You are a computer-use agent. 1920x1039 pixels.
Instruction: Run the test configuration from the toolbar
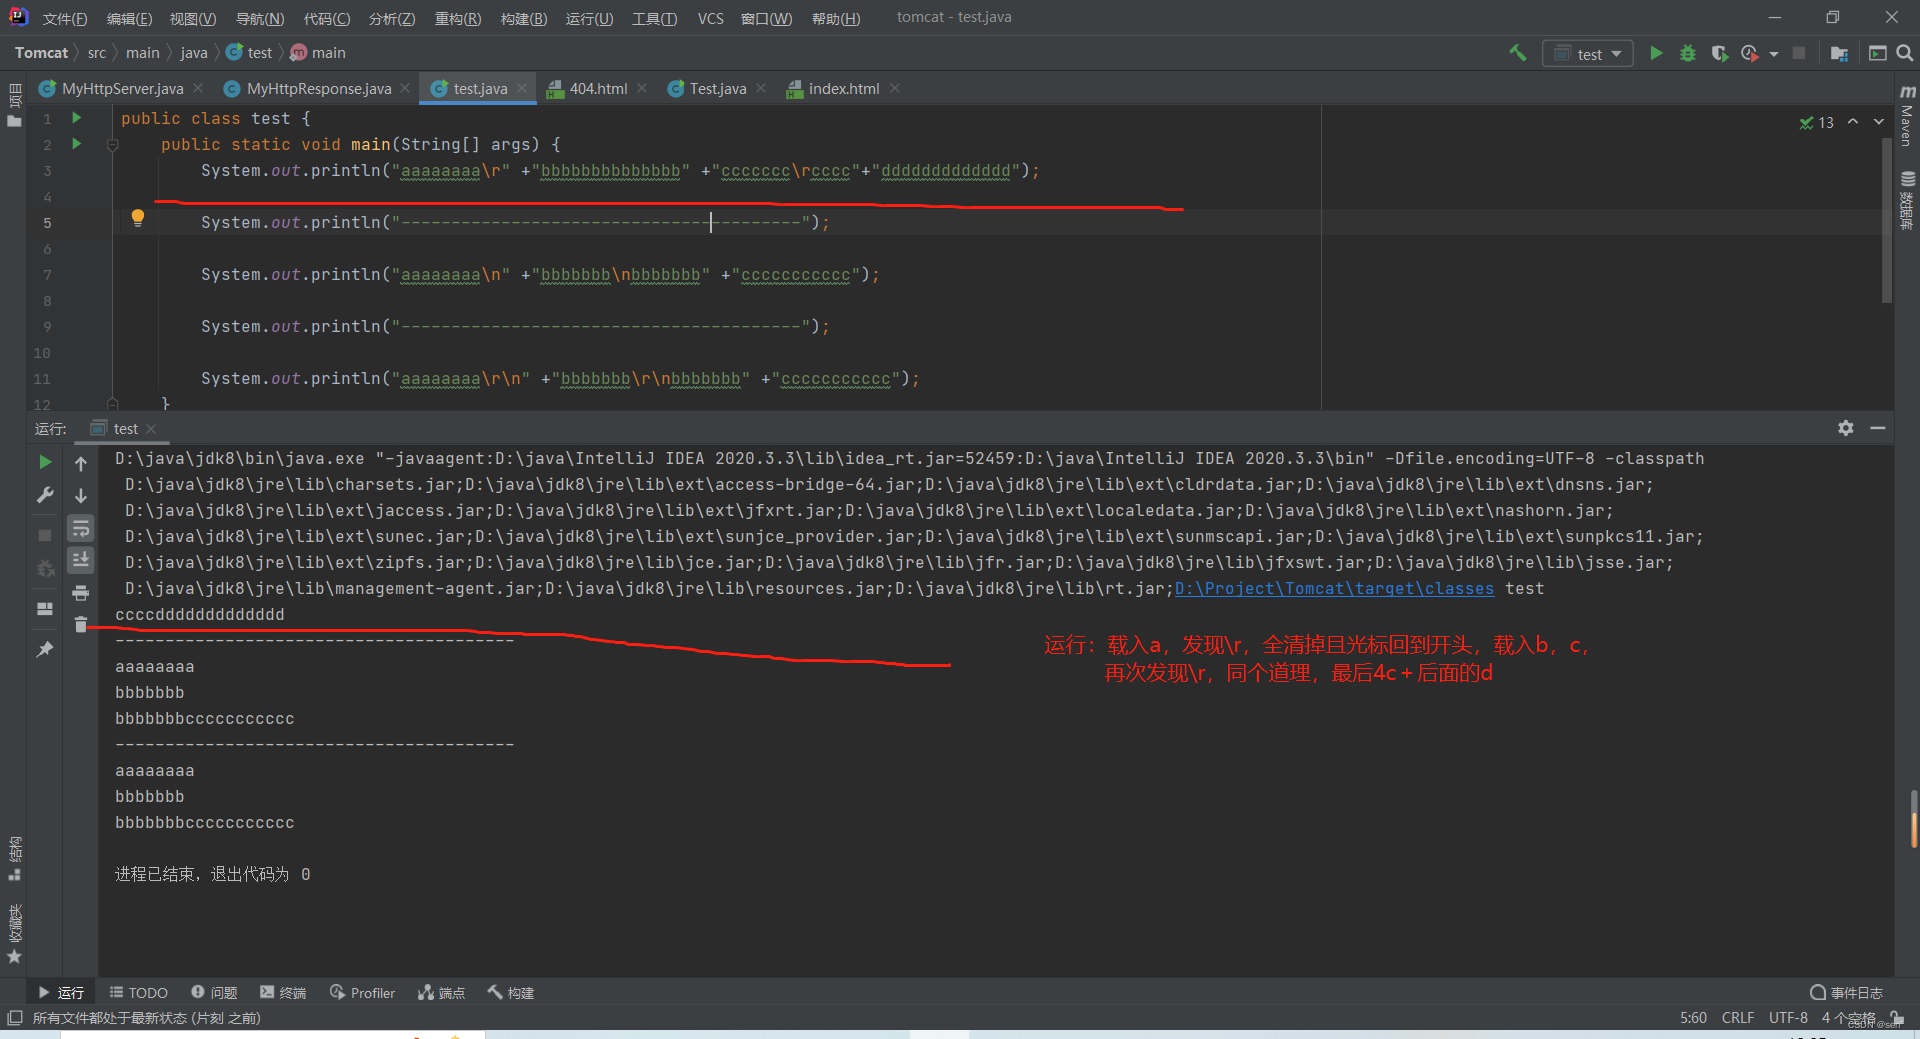point(1657,53)
